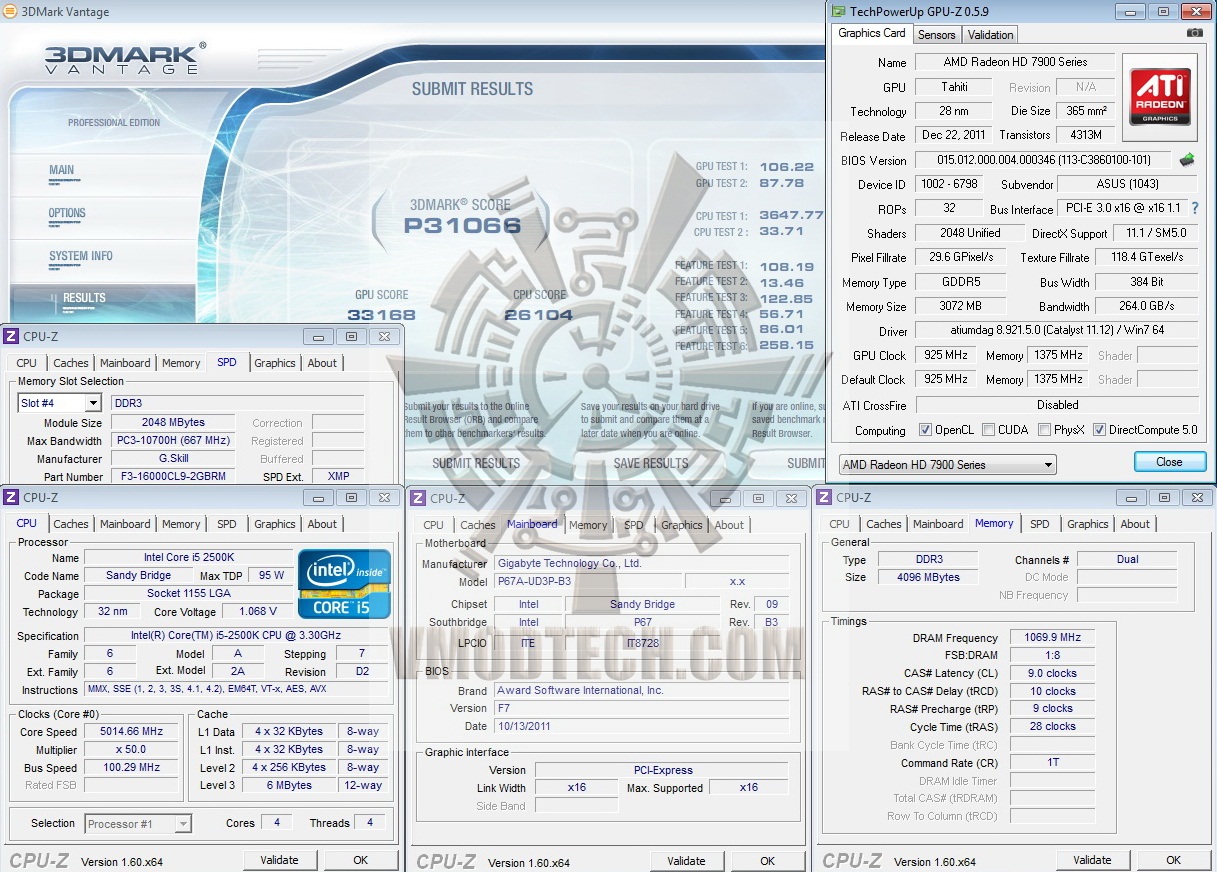Click OK in the CPU-Z CPU window

(360, 860)
